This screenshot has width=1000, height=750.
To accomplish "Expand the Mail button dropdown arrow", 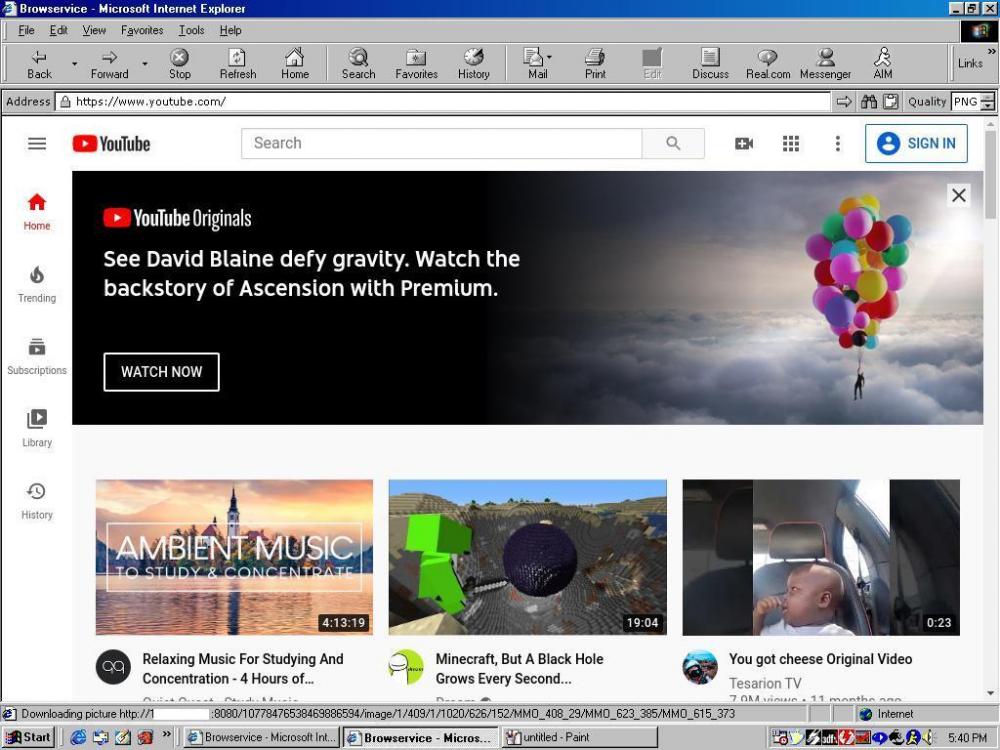I will (549, 58).
